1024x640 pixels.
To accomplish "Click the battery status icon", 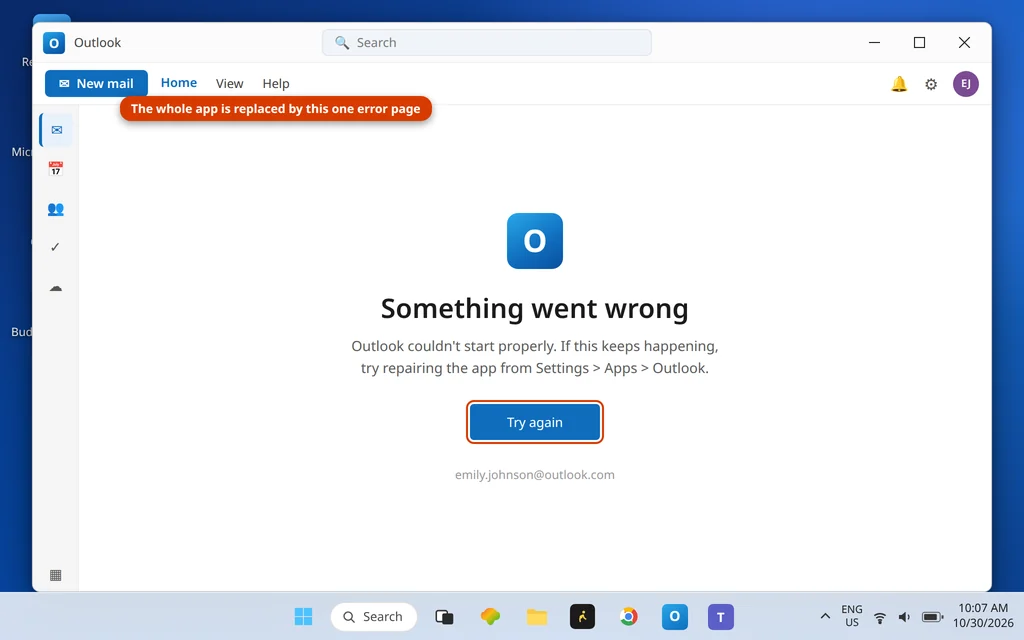I will 932,617.
